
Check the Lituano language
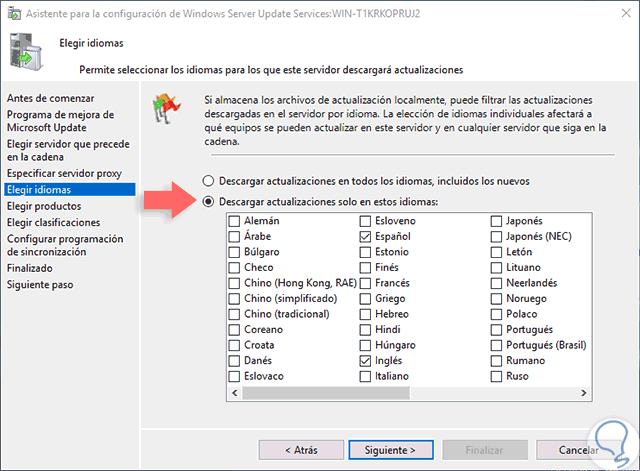coord(496,268)
